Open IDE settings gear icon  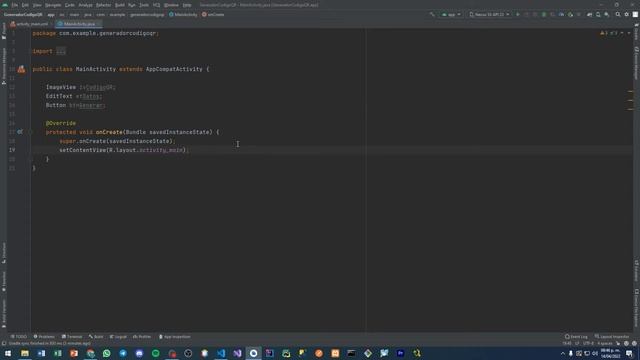[x=627, y=15]
